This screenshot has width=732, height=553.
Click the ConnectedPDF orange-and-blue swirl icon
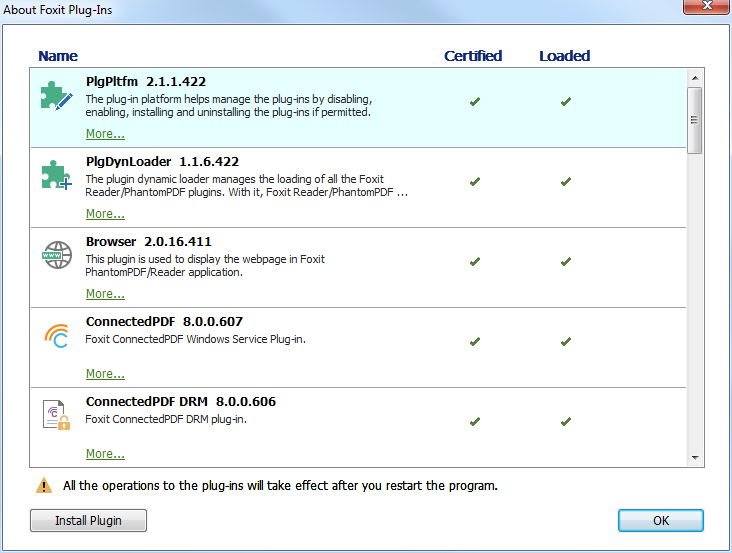(x=57, y=336)
